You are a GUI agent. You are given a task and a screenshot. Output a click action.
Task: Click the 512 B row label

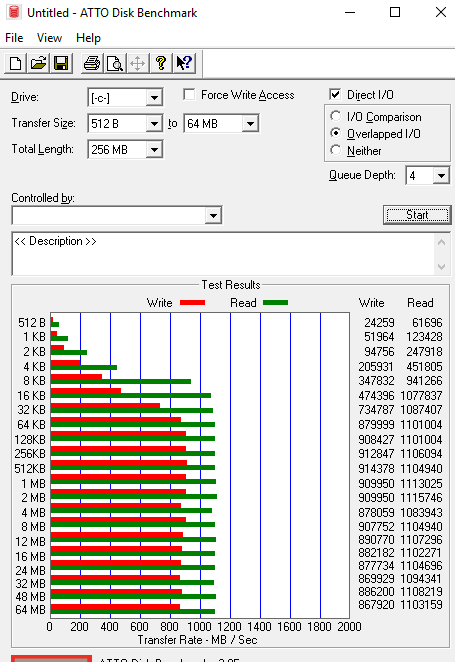31,323
